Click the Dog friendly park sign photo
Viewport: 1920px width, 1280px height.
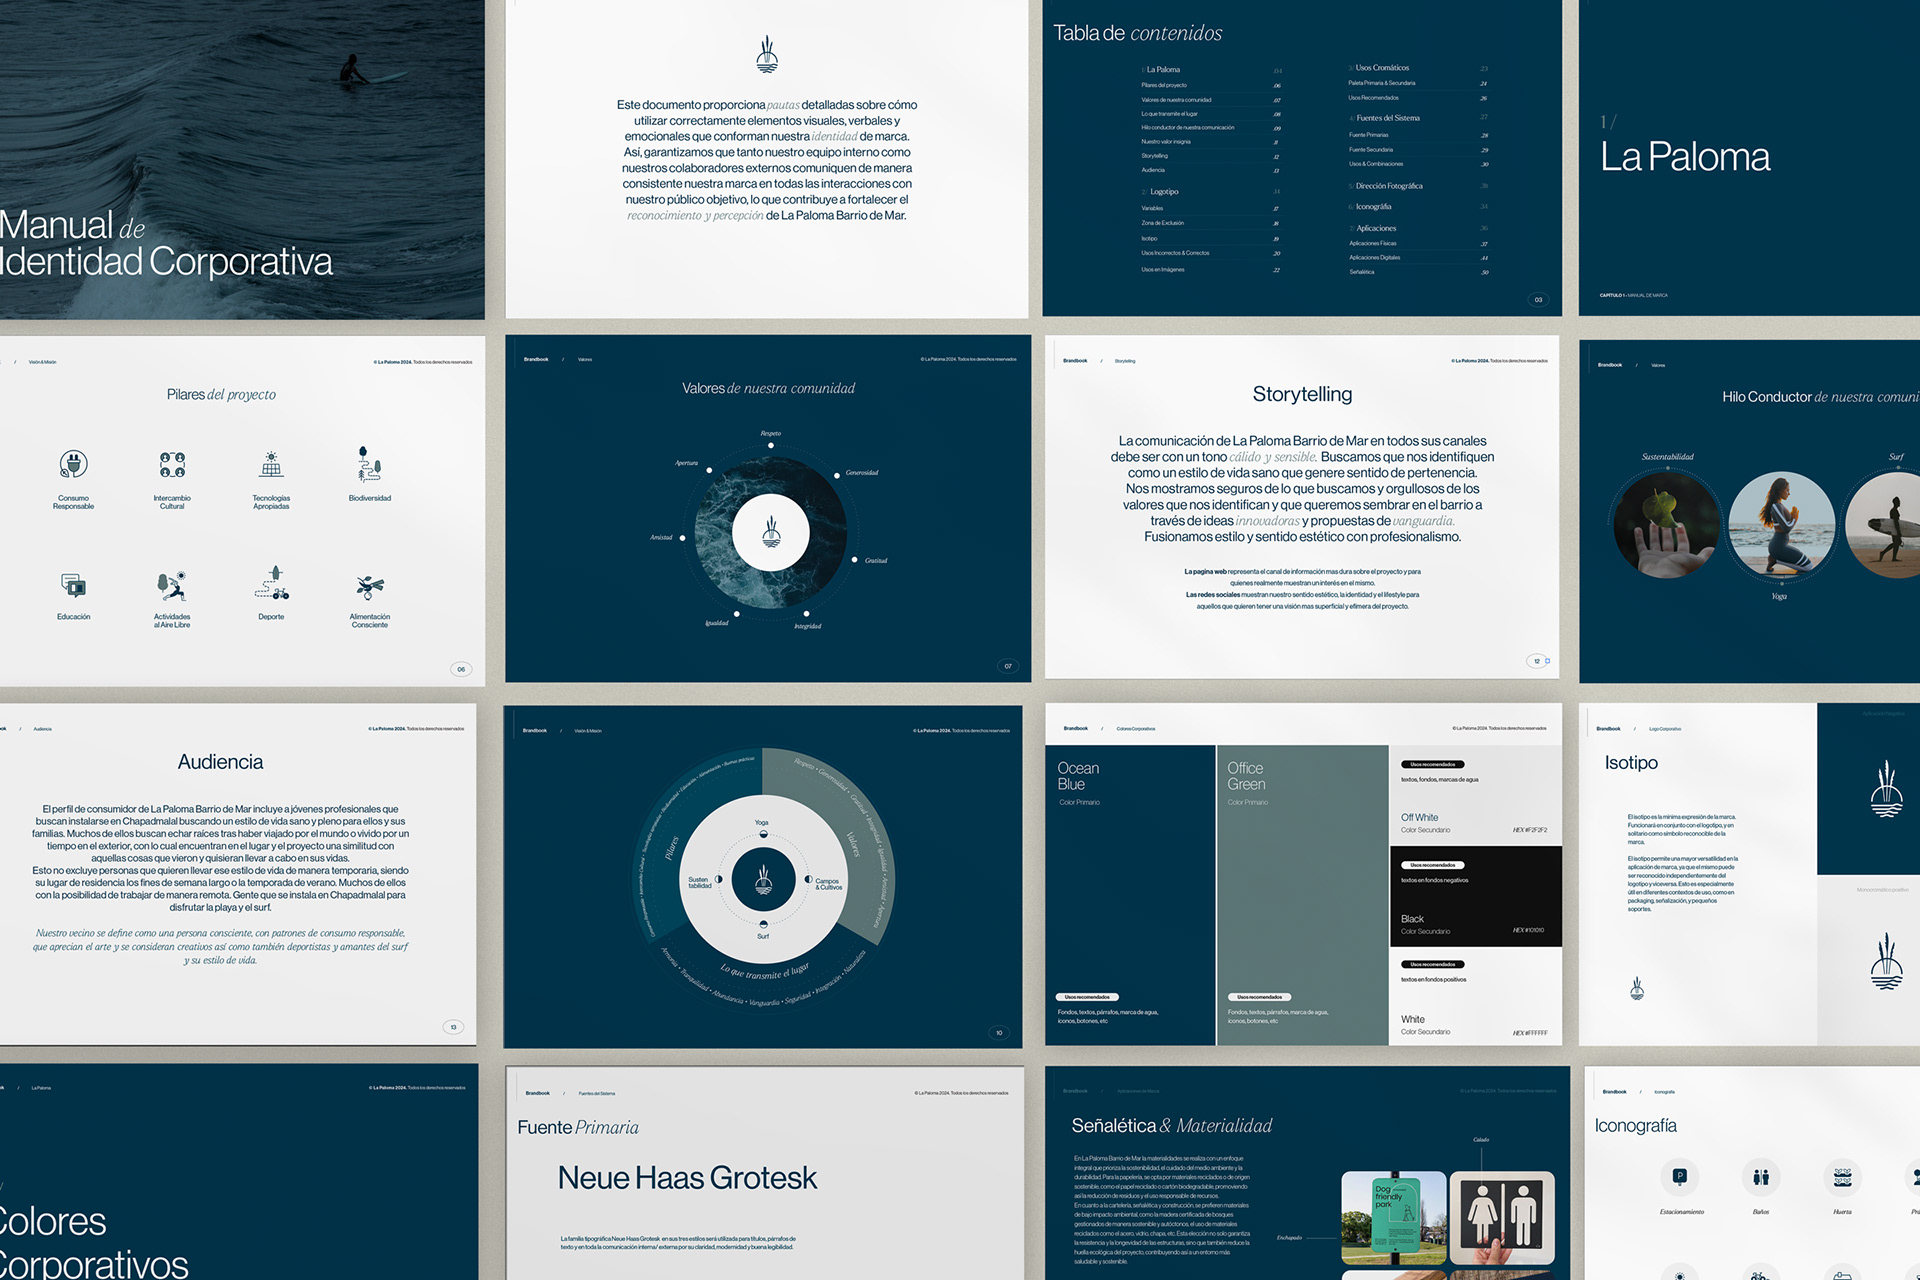[1393, 1217]
